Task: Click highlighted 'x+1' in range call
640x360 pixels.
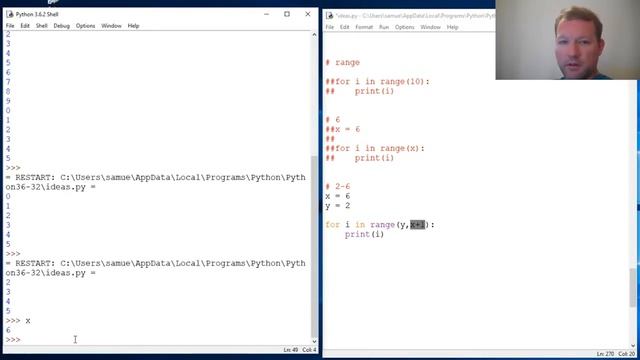Action: click(417, 225)
